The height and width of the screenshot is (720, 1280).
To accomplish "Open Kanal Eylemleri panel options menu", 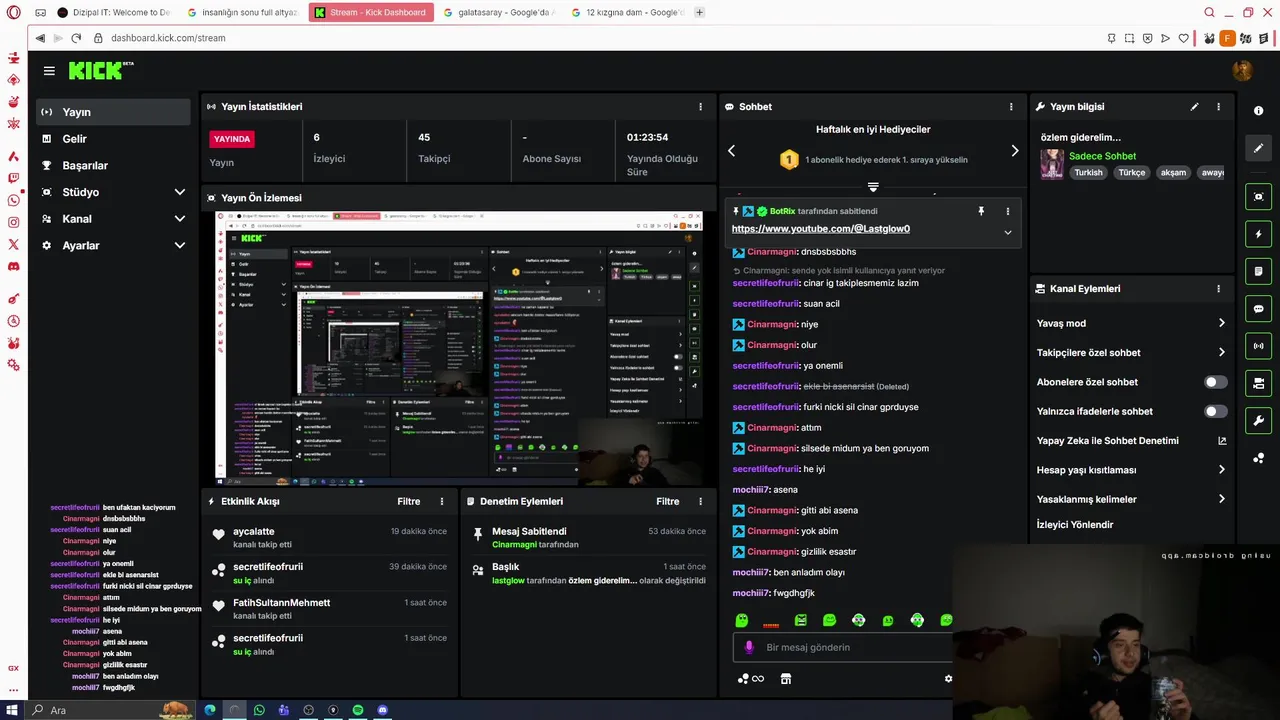I will pos(1218,289).
